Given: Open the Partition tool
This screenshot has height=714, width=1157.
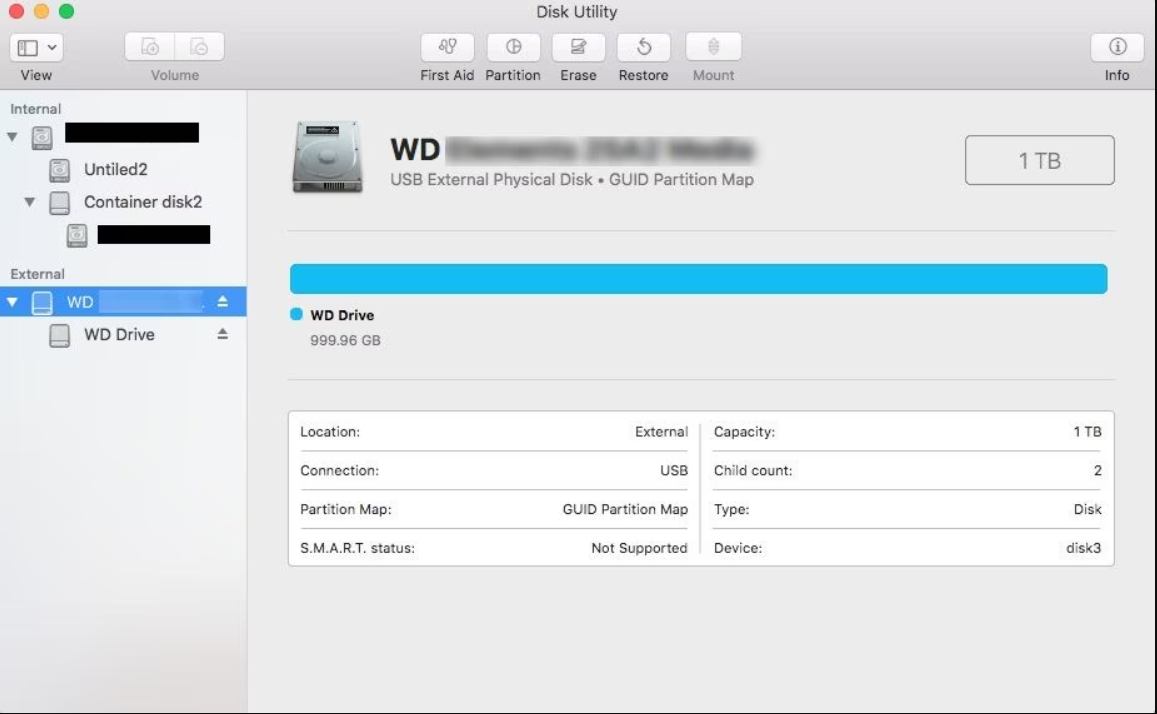Looking at the screenshot, I should coord(514,47).
